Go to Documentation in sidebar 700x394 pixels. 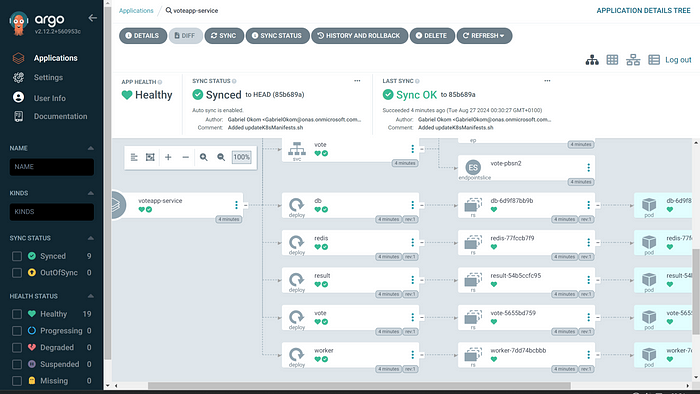(x=60, y=116)
